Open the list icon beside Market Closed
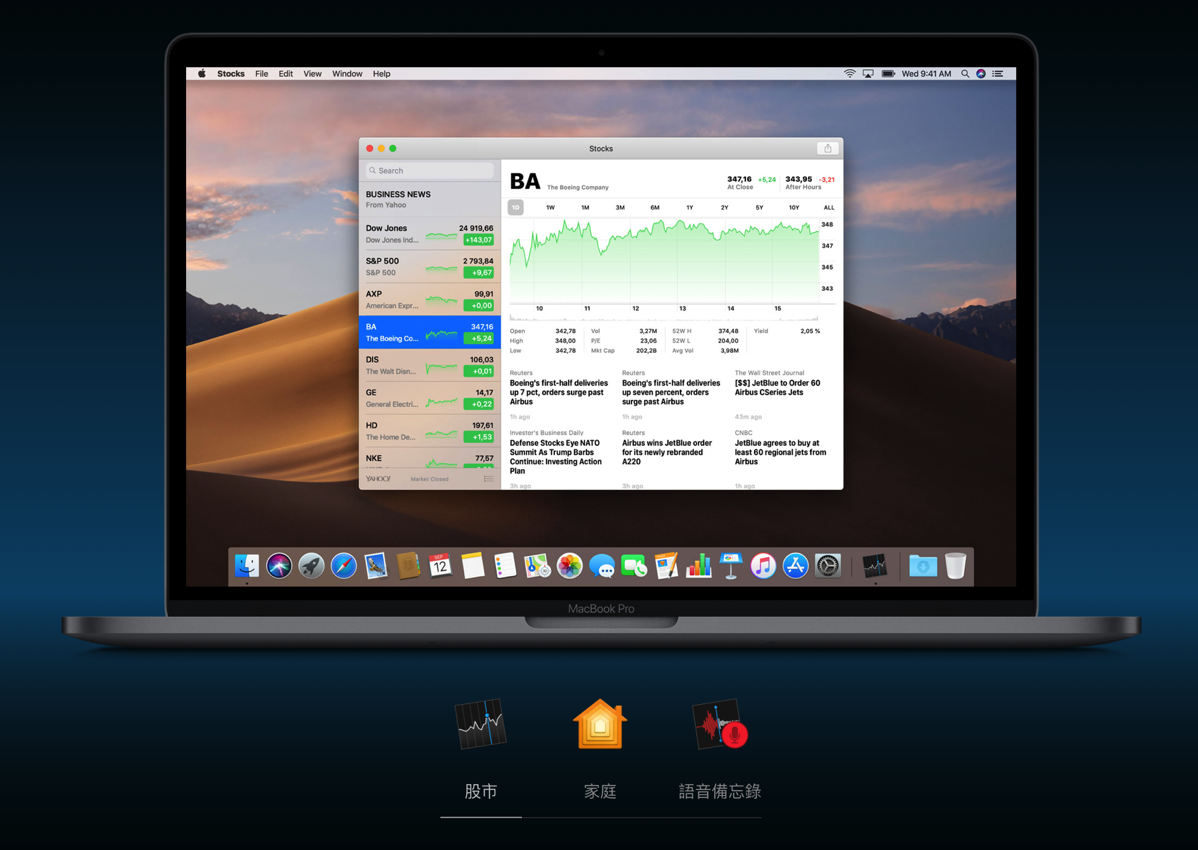The height and width of the screenshot is (850, 1198). [488, 479]
